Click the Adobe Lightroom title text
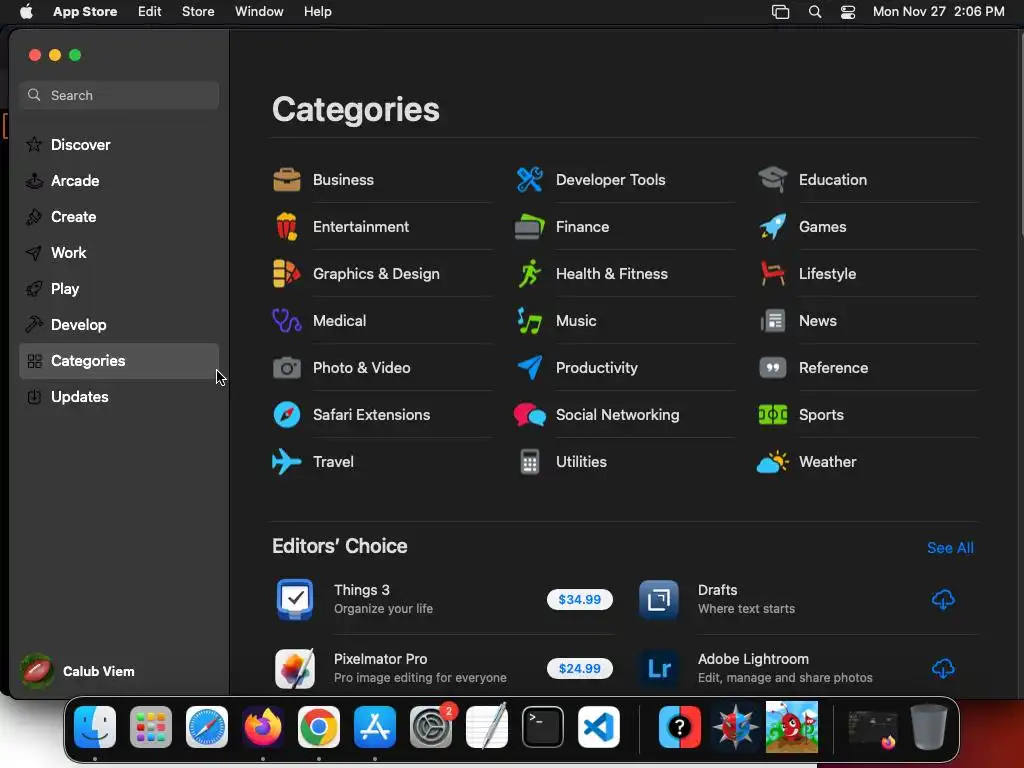 click(x=753, y=659)
